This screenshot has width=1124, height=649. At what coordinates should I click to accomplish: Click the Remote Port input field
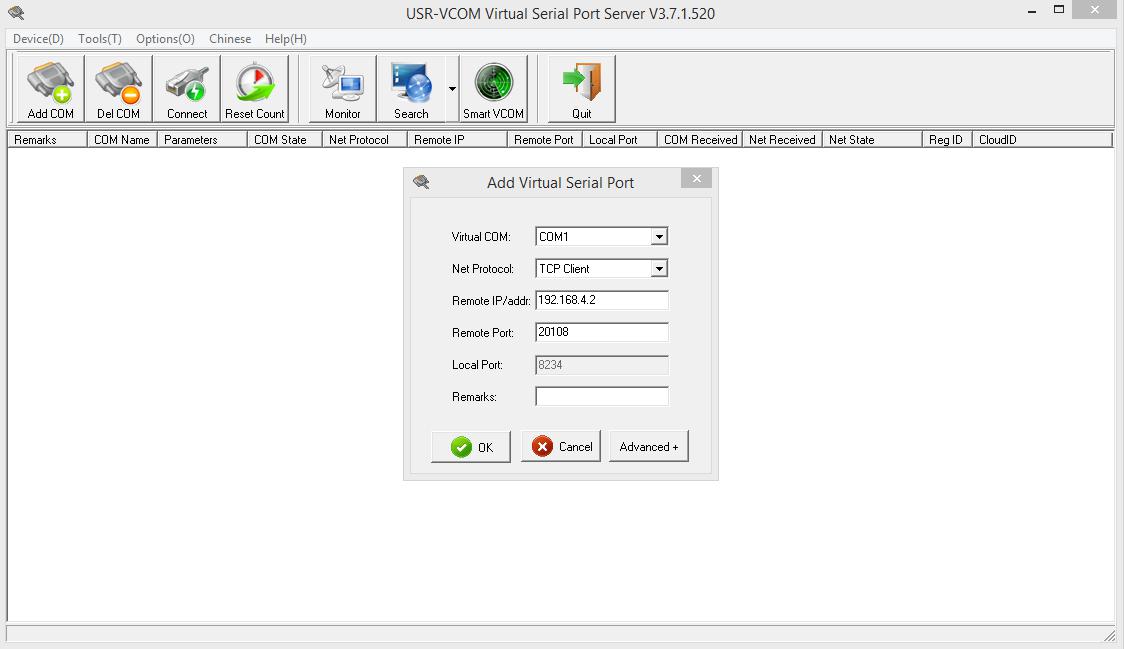(601, 332)
